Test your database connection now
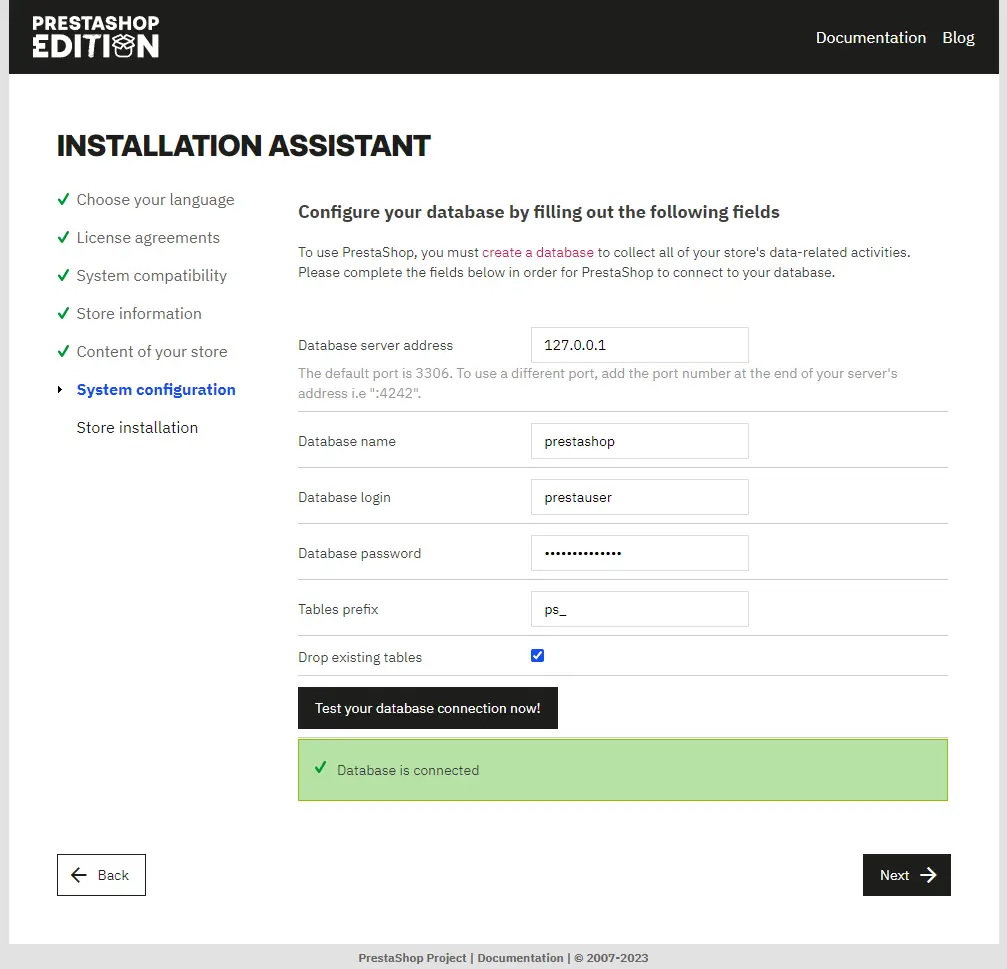Image resolution: width=1007 pixels, height=969 pixels. click(x=428, y=708)
